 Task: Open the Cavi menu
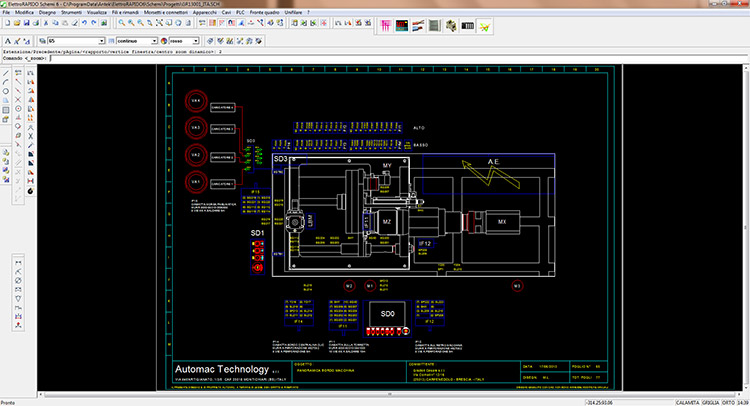tap(226, 12)
